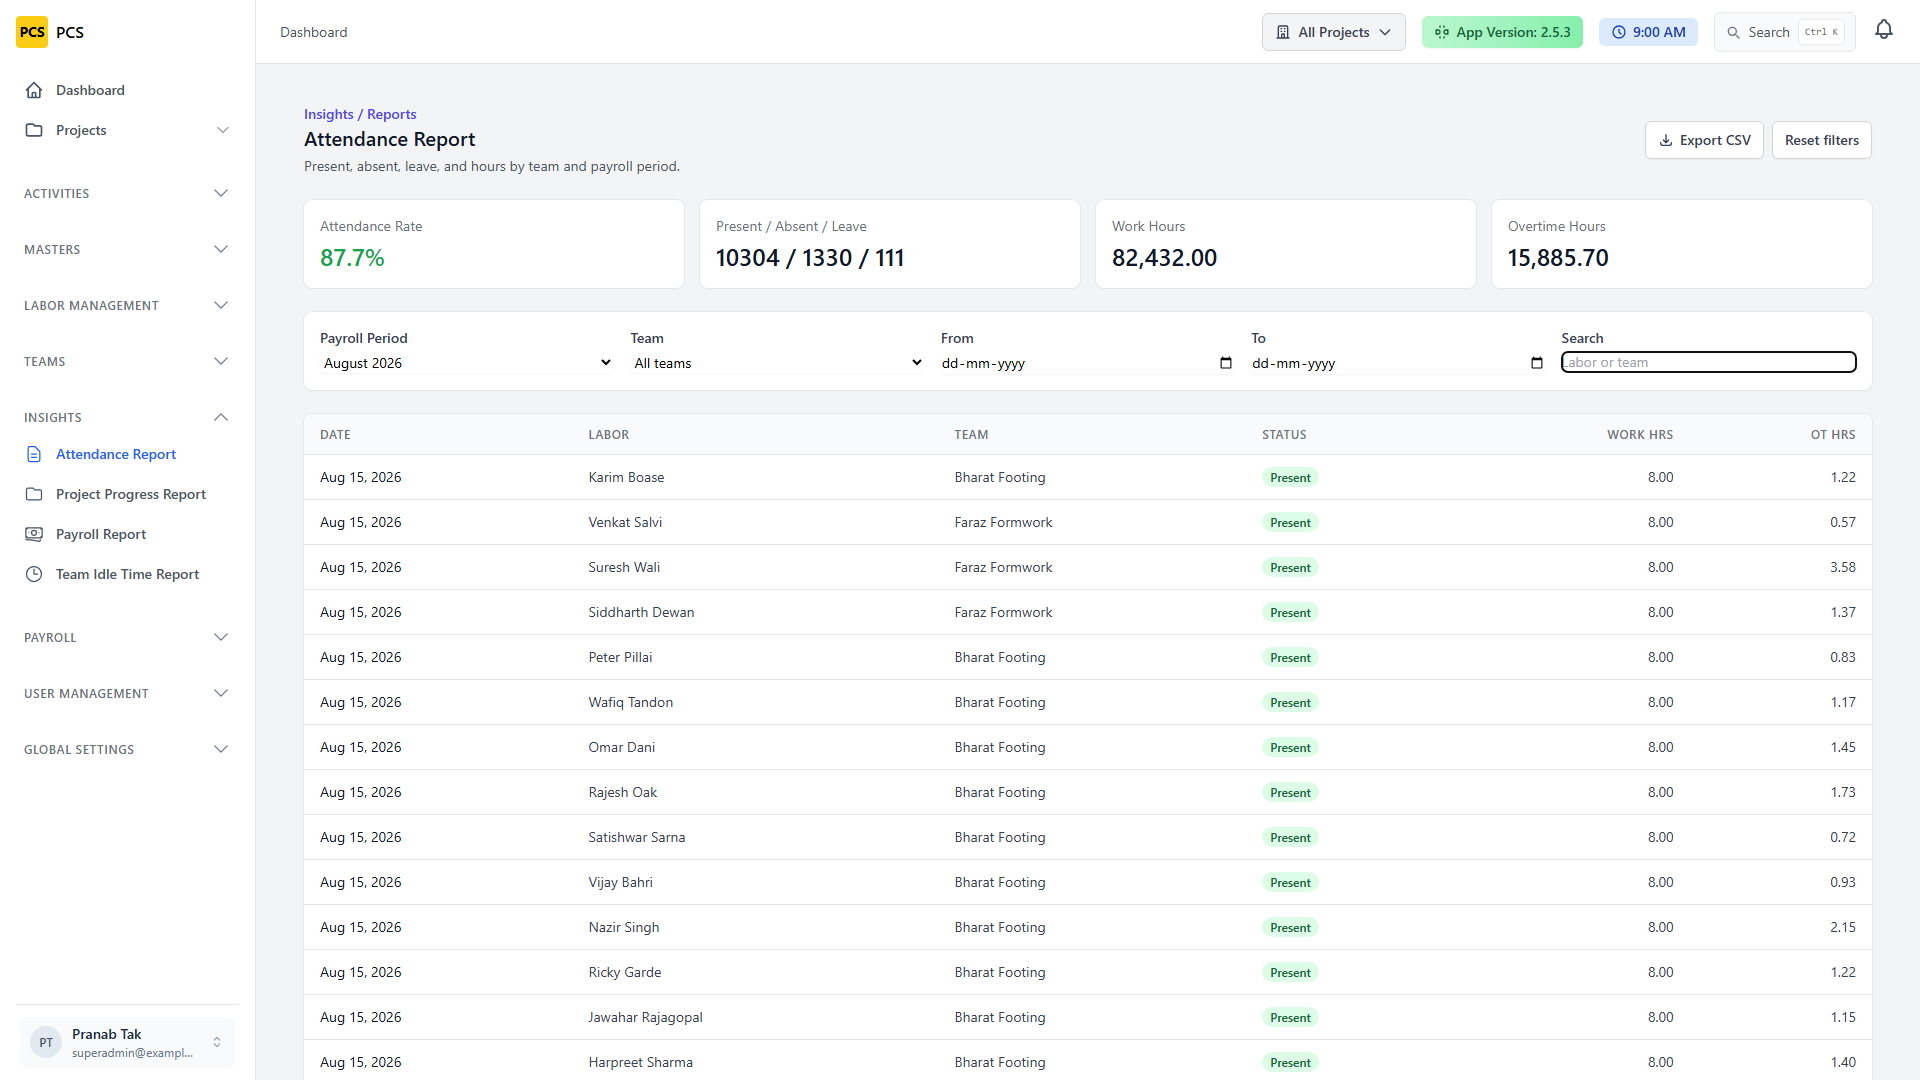The height and width of the screenshot is (1080, 1920).
Task: Open the To date calendar picker icon
Action: pos(1537,363)
